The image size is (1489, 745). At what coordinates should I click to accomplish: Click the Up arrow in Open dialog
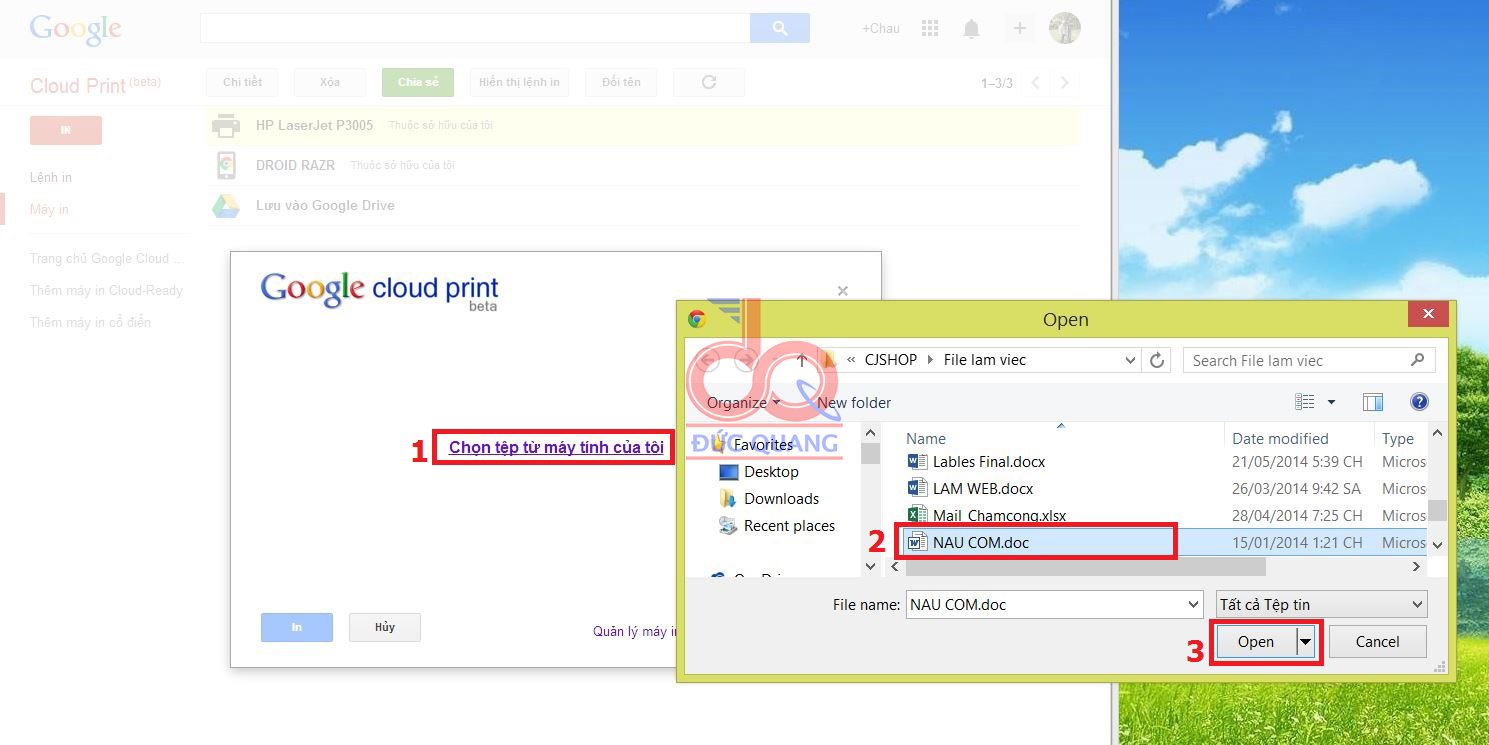(x=801, y=360)
